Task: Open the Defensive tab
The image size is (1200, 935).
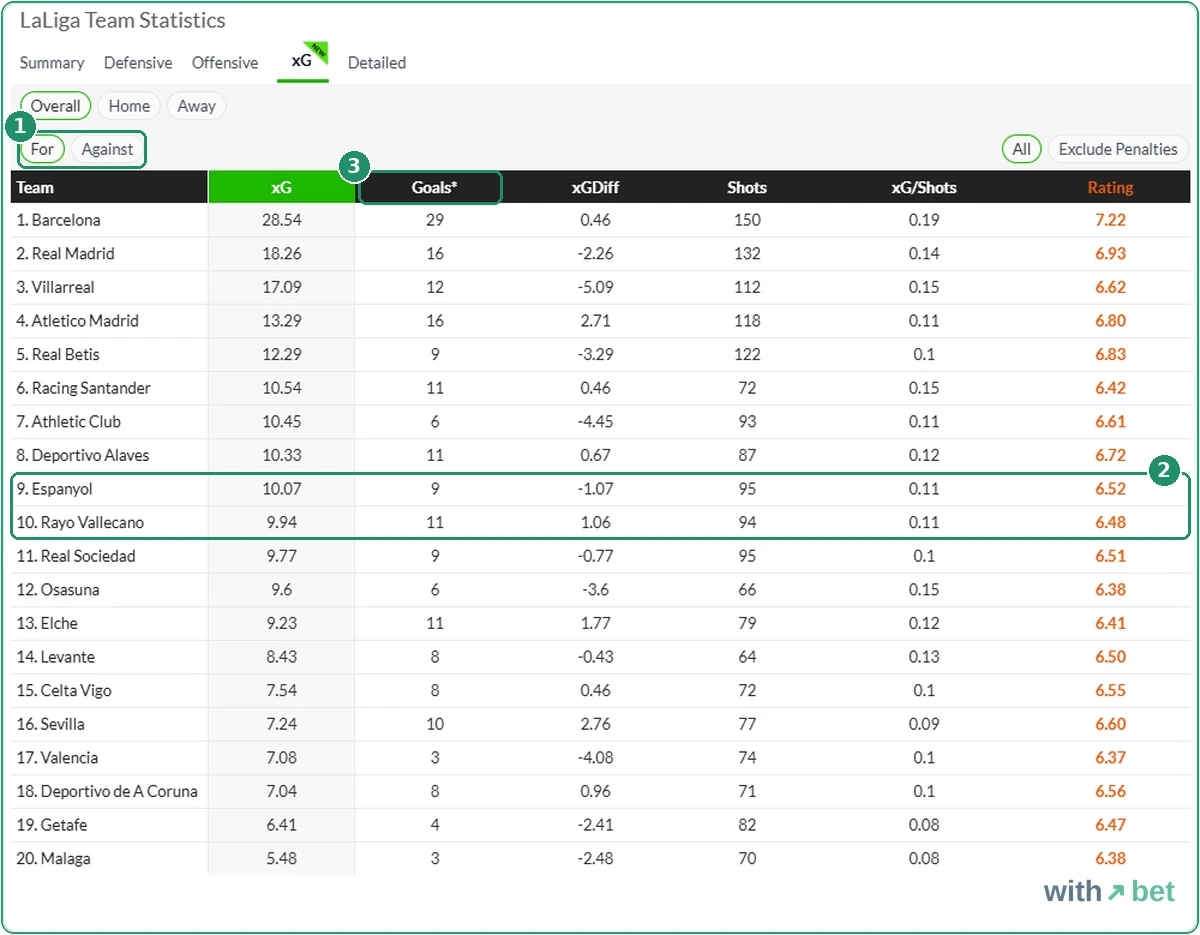Action: point(138,63)
